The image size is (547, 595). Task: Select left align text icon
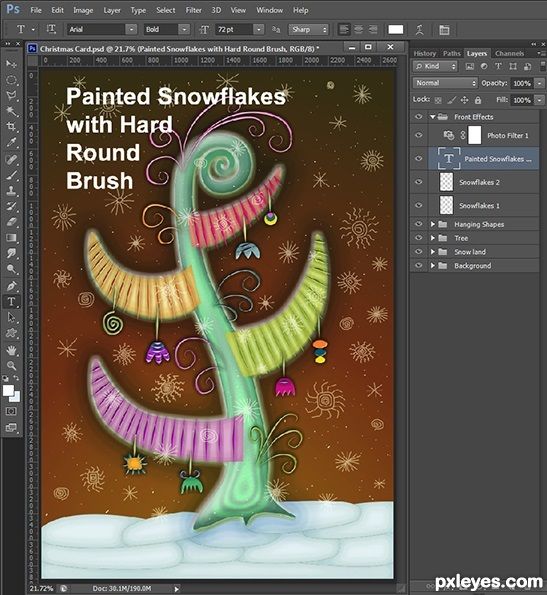pos(344,30)
